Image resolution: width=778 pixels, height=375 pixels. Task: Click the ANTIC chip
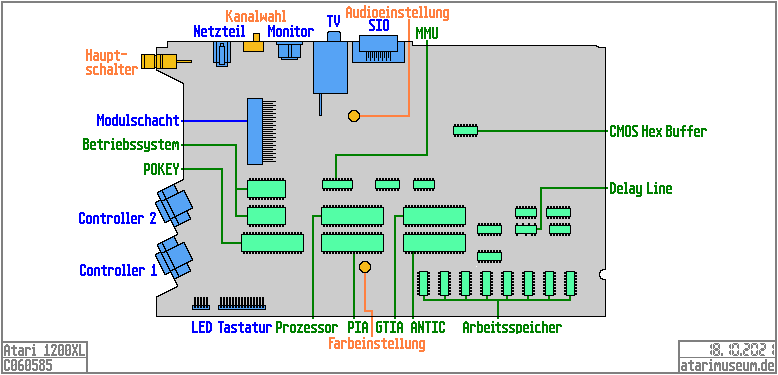click(434, 243)
